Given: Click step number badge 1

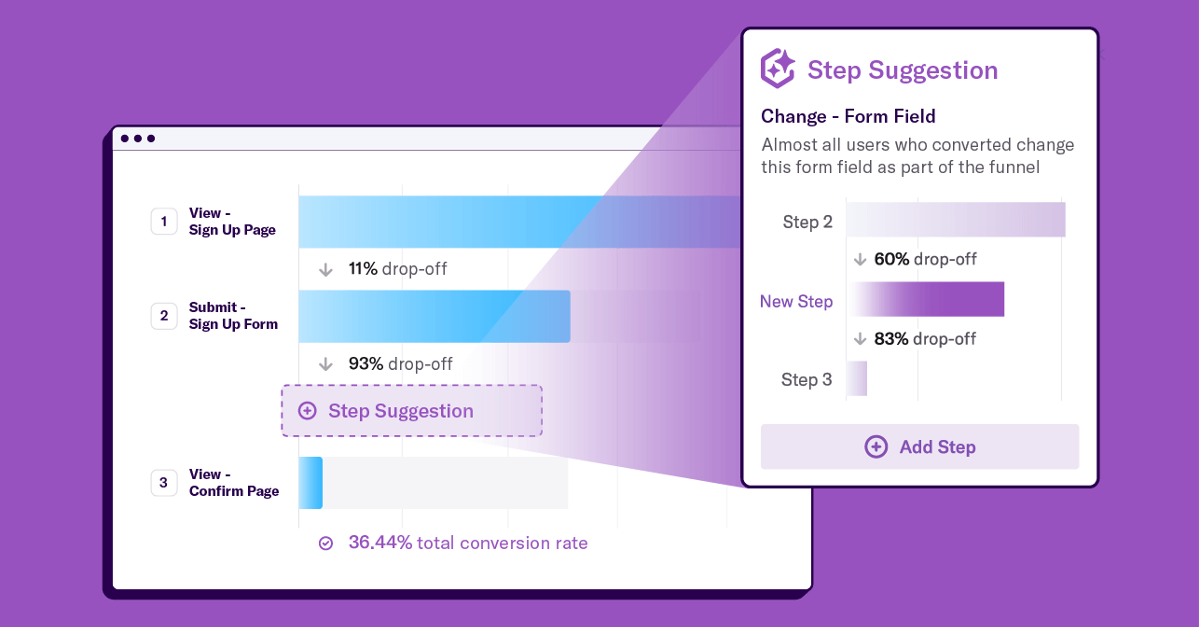Looking at the screenshot, I should tap(164, 221).
